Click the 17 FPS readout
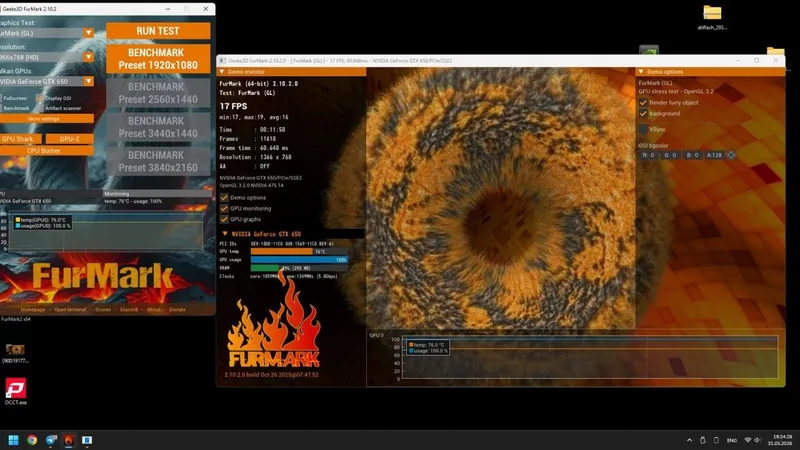 coord(233,106)
